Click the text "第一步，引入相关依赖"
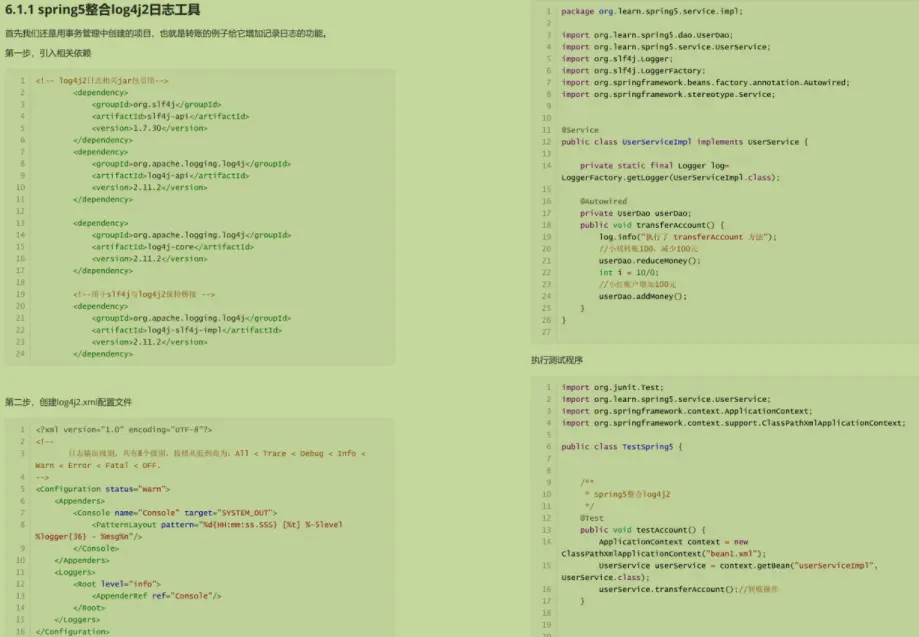Image resolution: width=919 pixels, height=637 pixels. click(48, 53)
